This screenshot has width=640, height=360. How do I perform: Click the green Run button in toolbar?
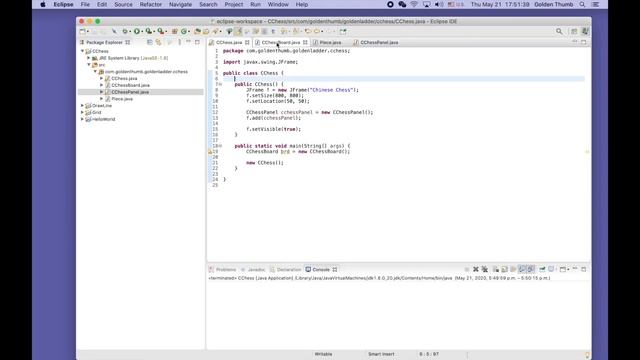click(137, 31)
